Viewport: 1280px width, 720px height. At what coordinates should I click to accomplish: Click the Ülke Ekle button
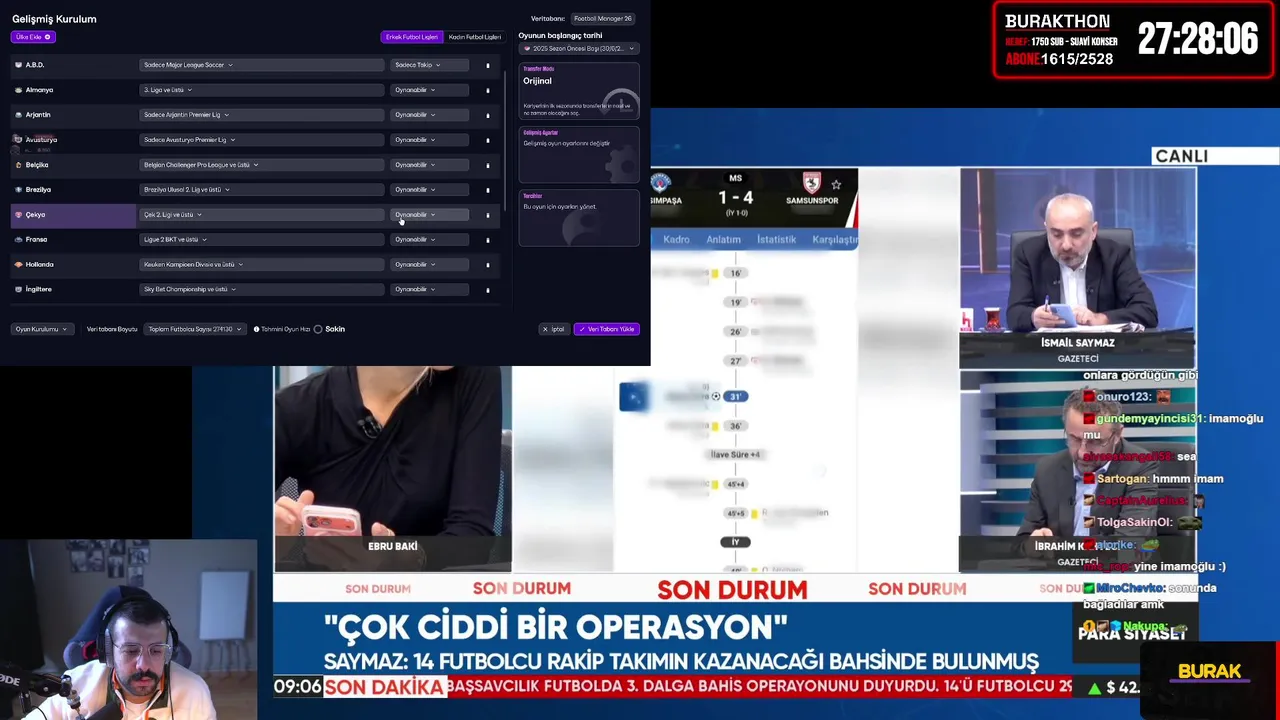click(32, 37)
